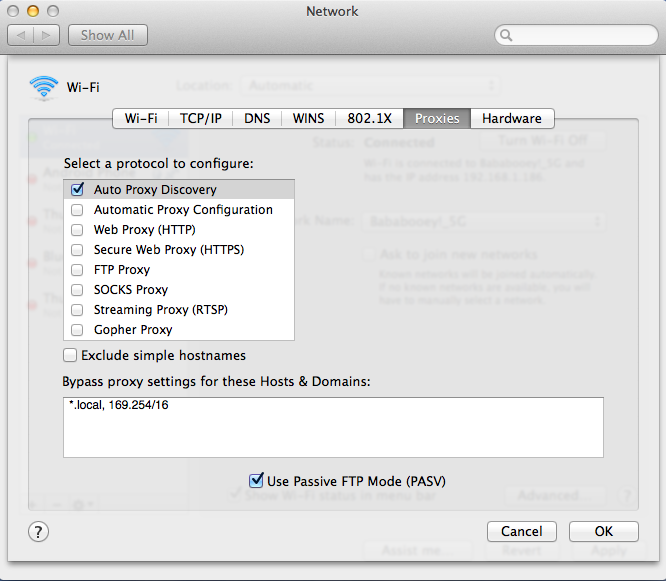The width and height of the screenshot is (666, 581).
Task: Toggle Auto Proxy Discovery checkbox
Action: pyautogui.click(x=77, y=189)
